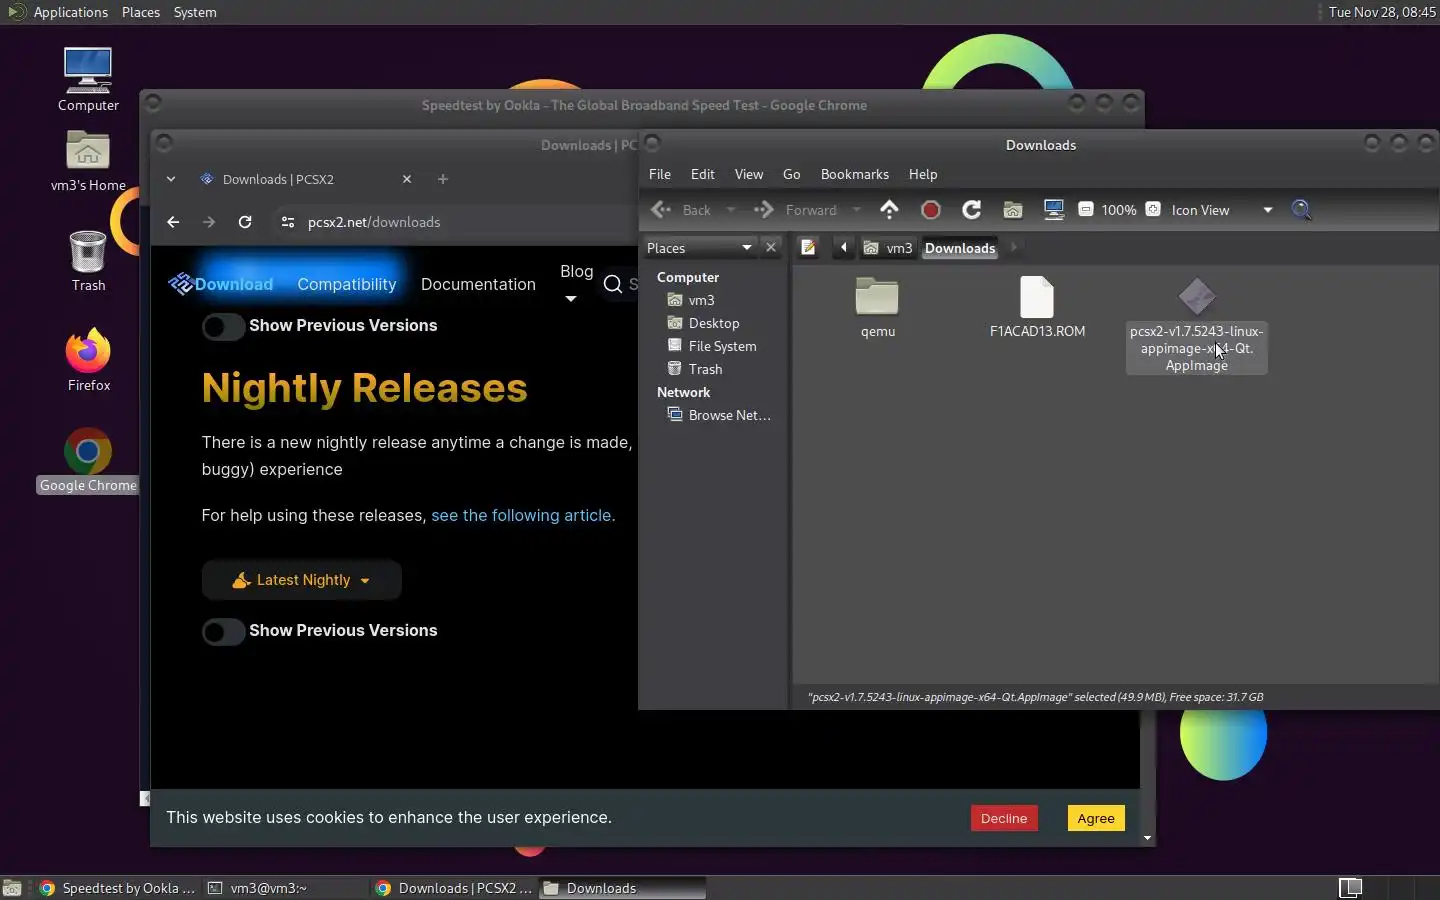The width and height of the screenshot is (1440, 900).
Task: Open Chrome tab search chevron
Action: pos(171,179)
